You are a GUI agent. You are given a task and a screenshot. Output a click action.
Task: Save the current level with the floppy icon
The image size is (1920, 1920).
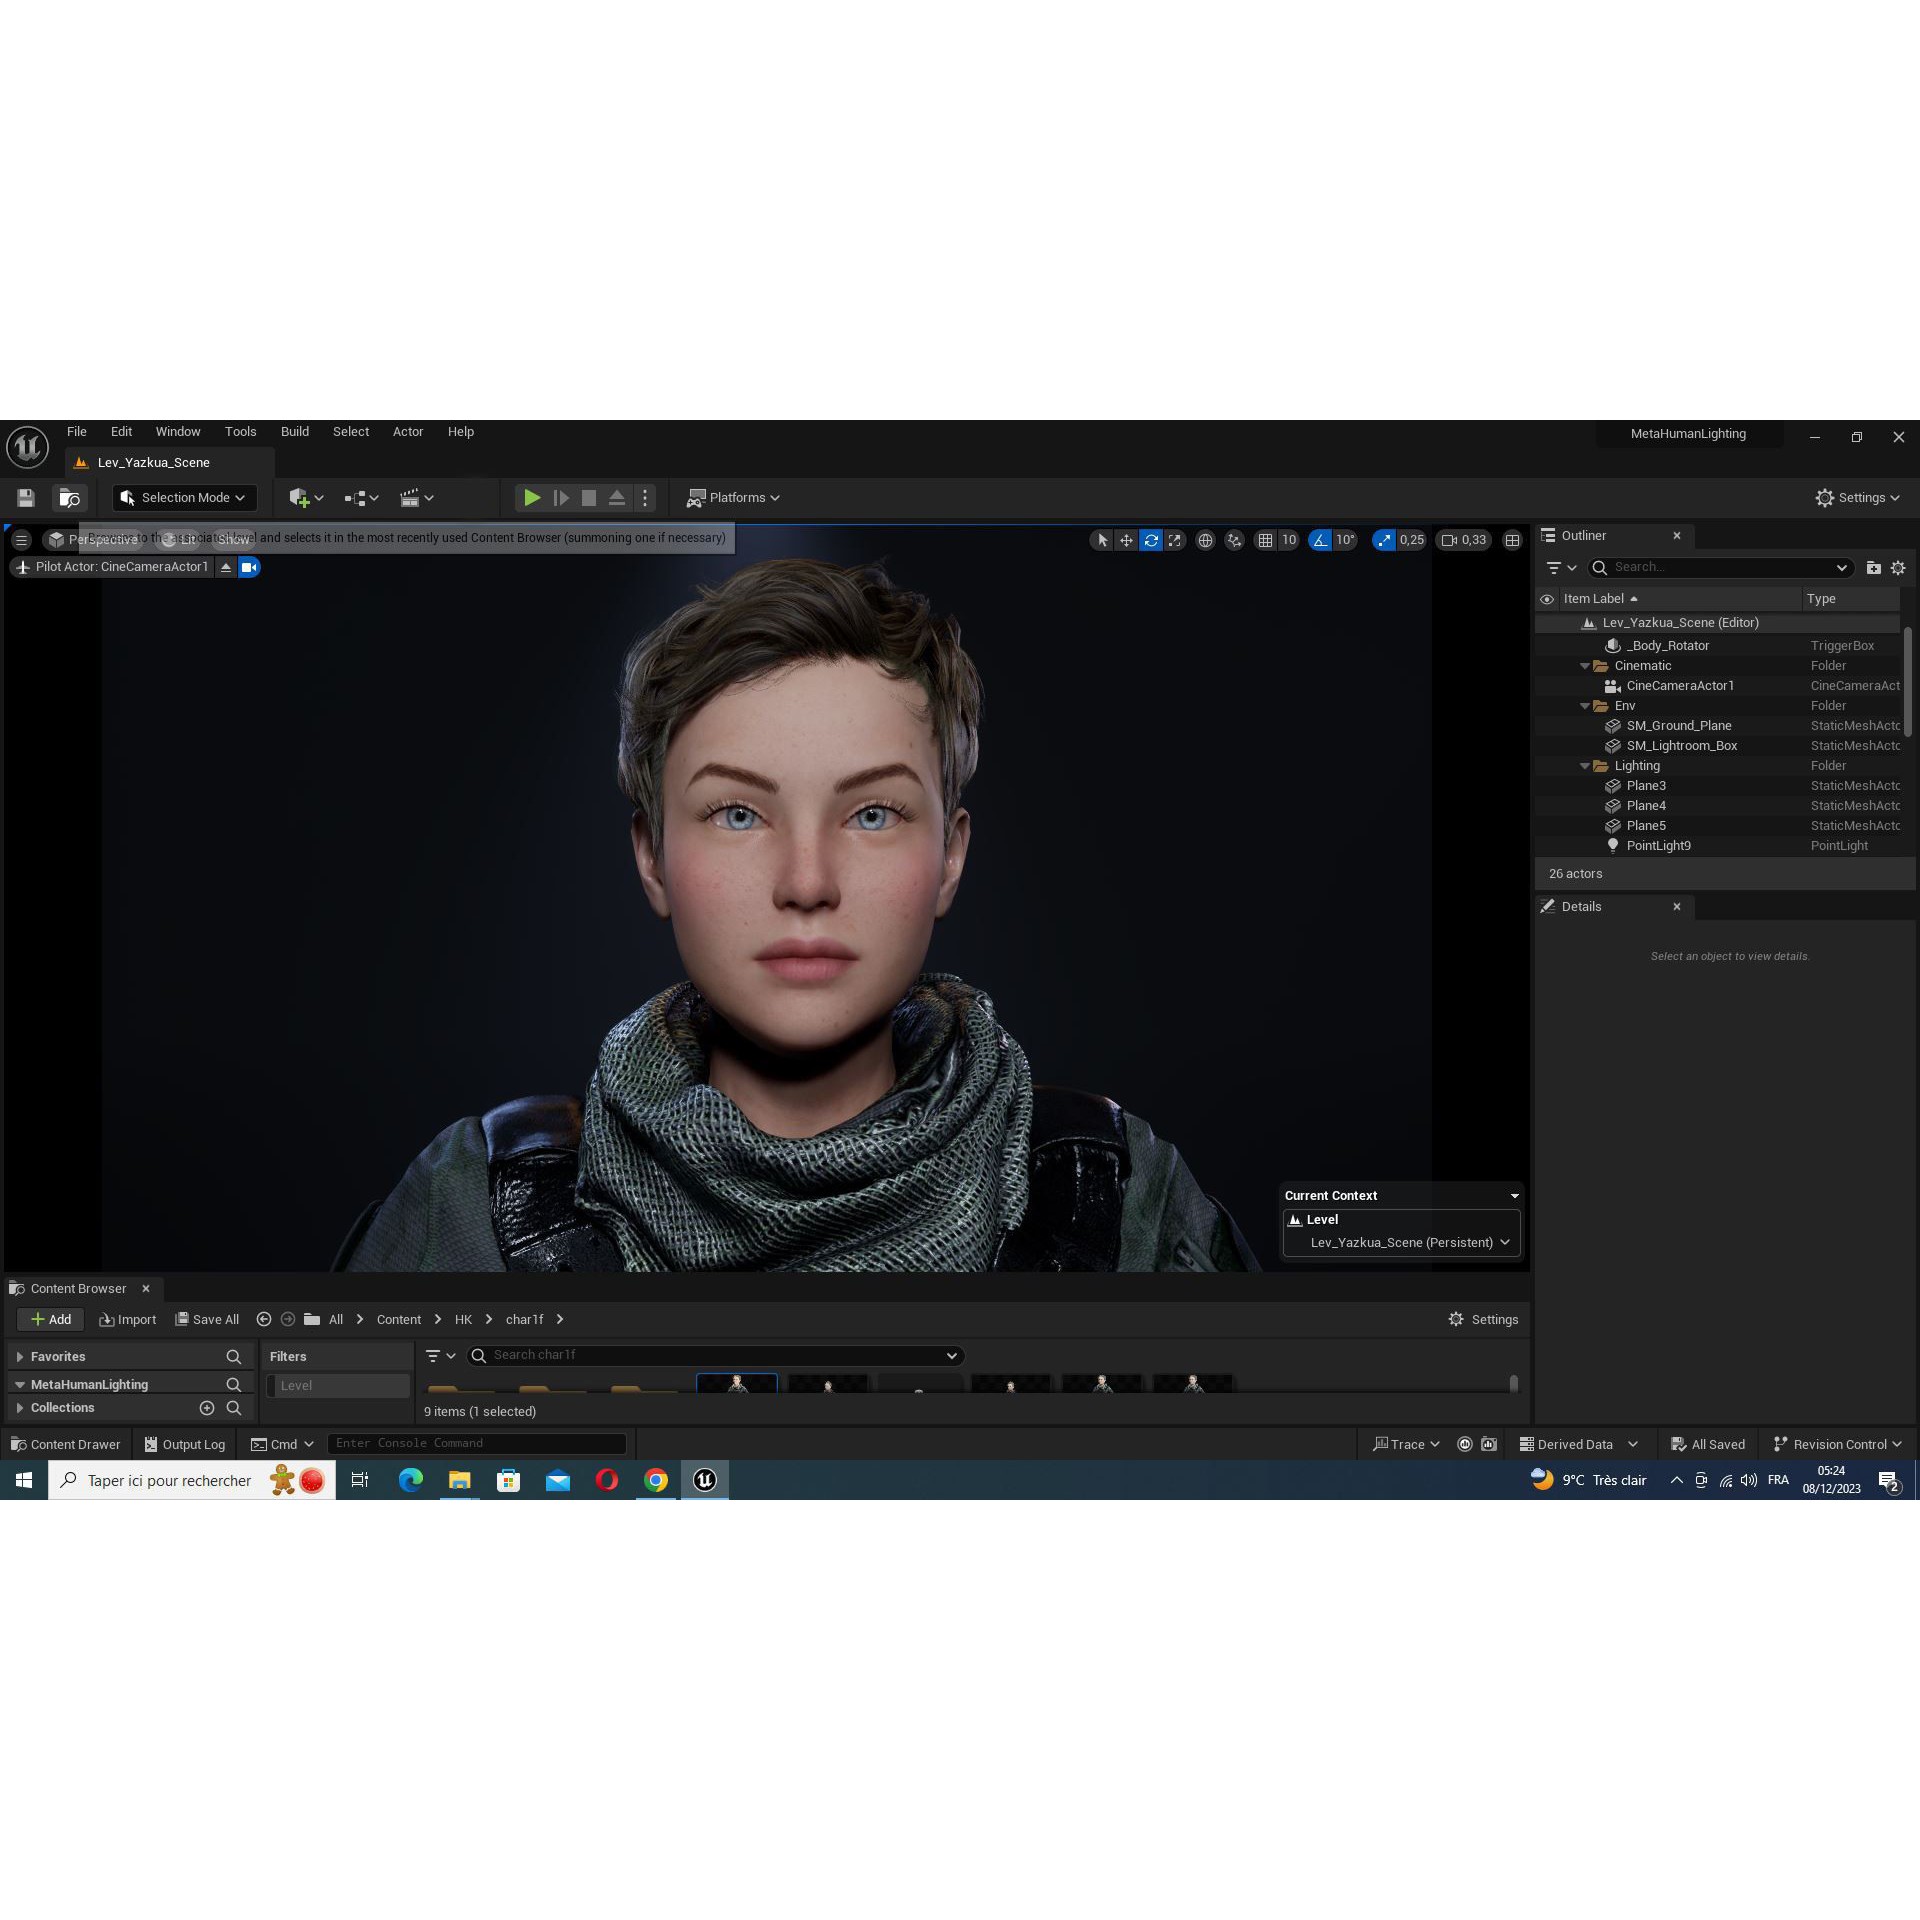[26, 497]
